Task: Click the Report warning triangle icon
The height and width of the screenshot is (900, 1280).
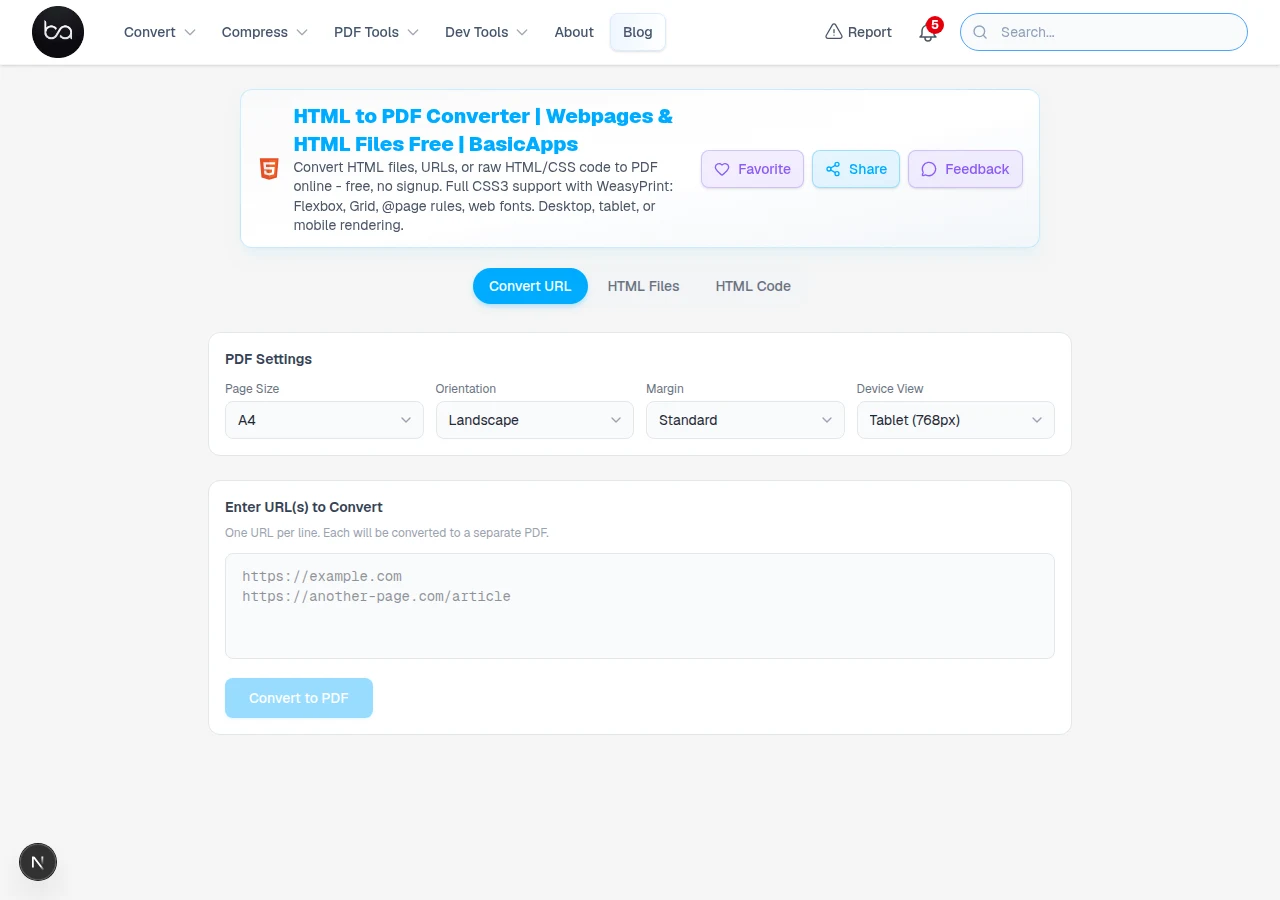Action: (x=834, y=32)
